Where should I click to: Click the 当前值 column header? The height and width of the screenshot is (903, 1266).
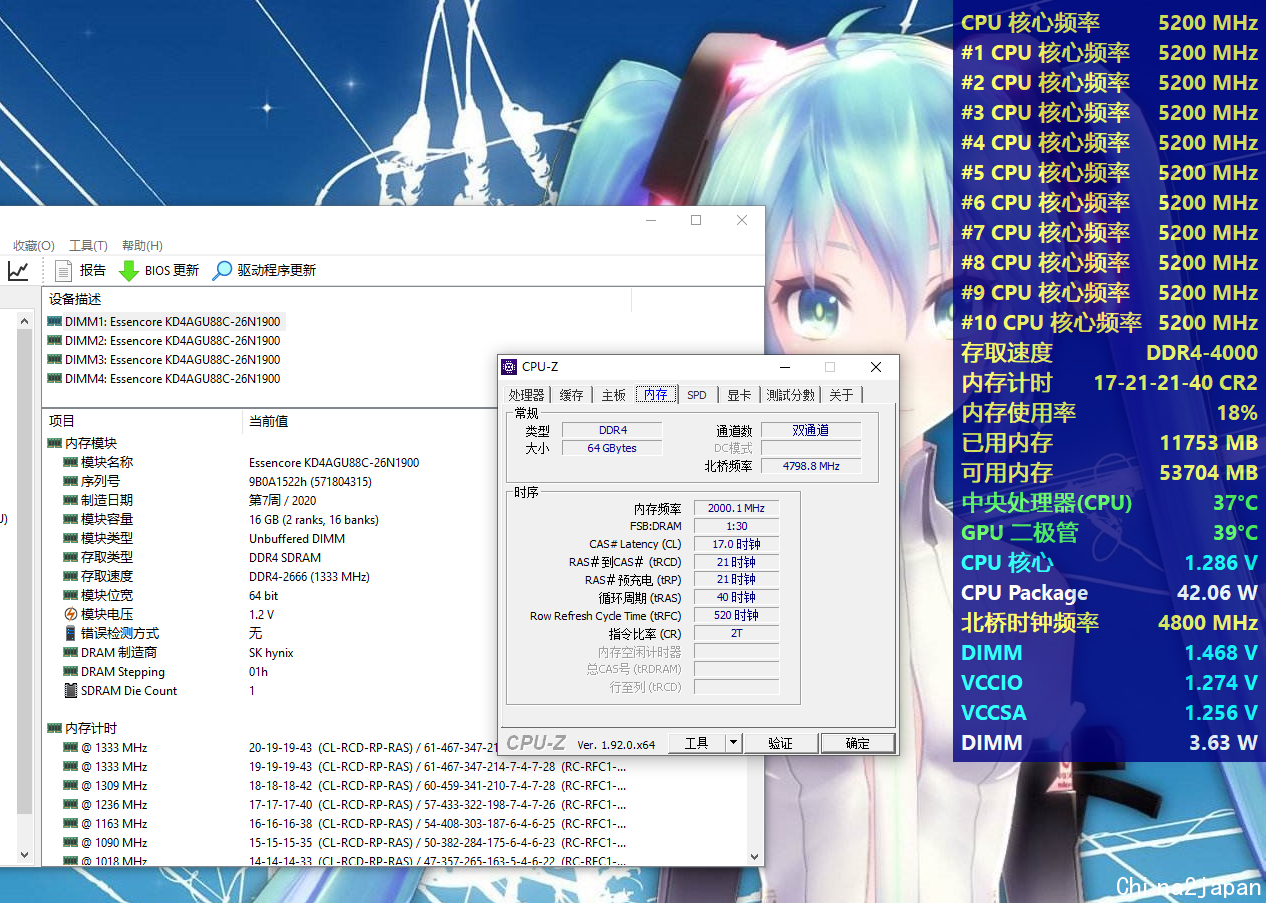click(x=268, y=421)
